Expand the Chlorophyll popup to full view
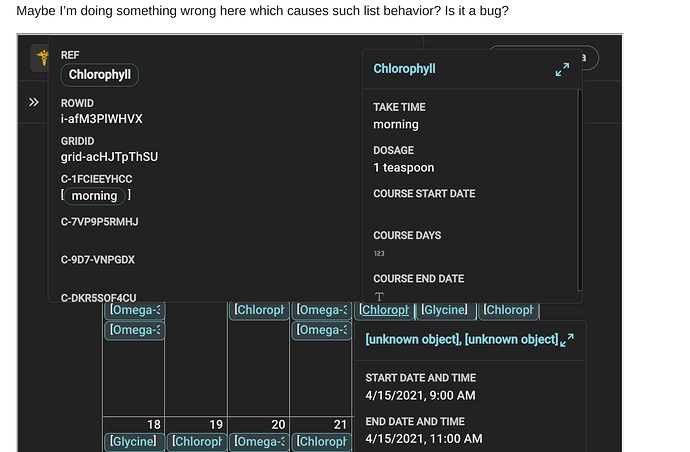This screenshot has height=452, width=690. coord(562,69)
